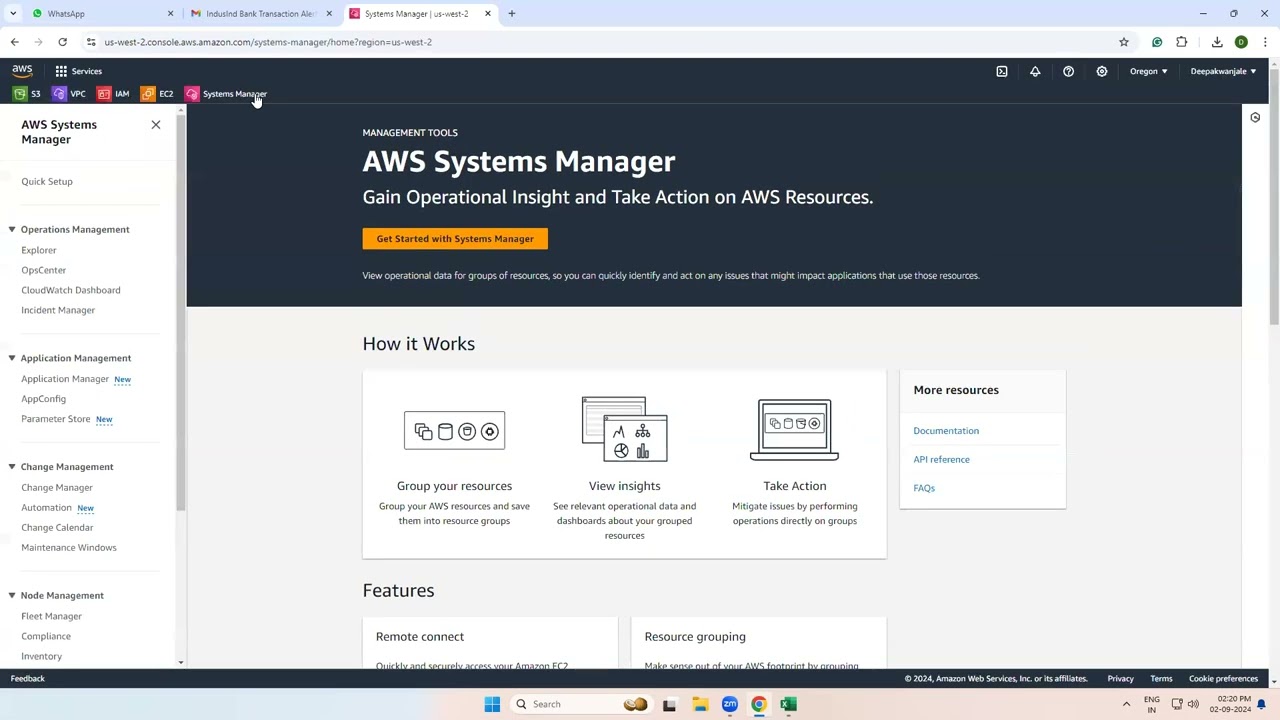Open Inventory in the sidebar
1280x720 pixels.
click(x=41, y=657)
